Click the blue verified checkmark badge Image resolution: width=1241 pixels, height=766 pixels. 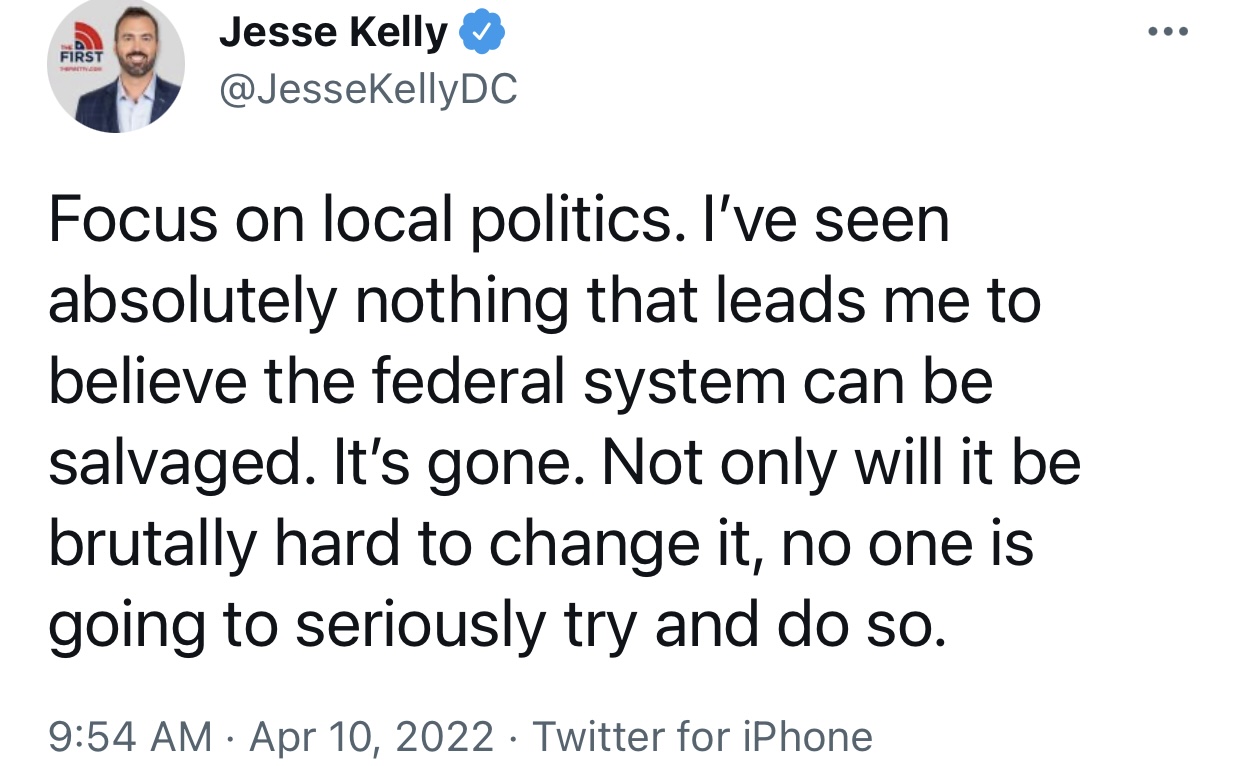482,36
